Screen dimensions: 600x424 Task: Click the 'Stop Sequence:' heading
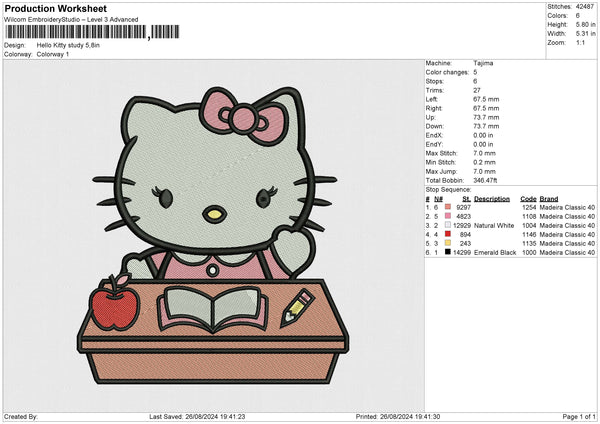[x=448, y=190]
